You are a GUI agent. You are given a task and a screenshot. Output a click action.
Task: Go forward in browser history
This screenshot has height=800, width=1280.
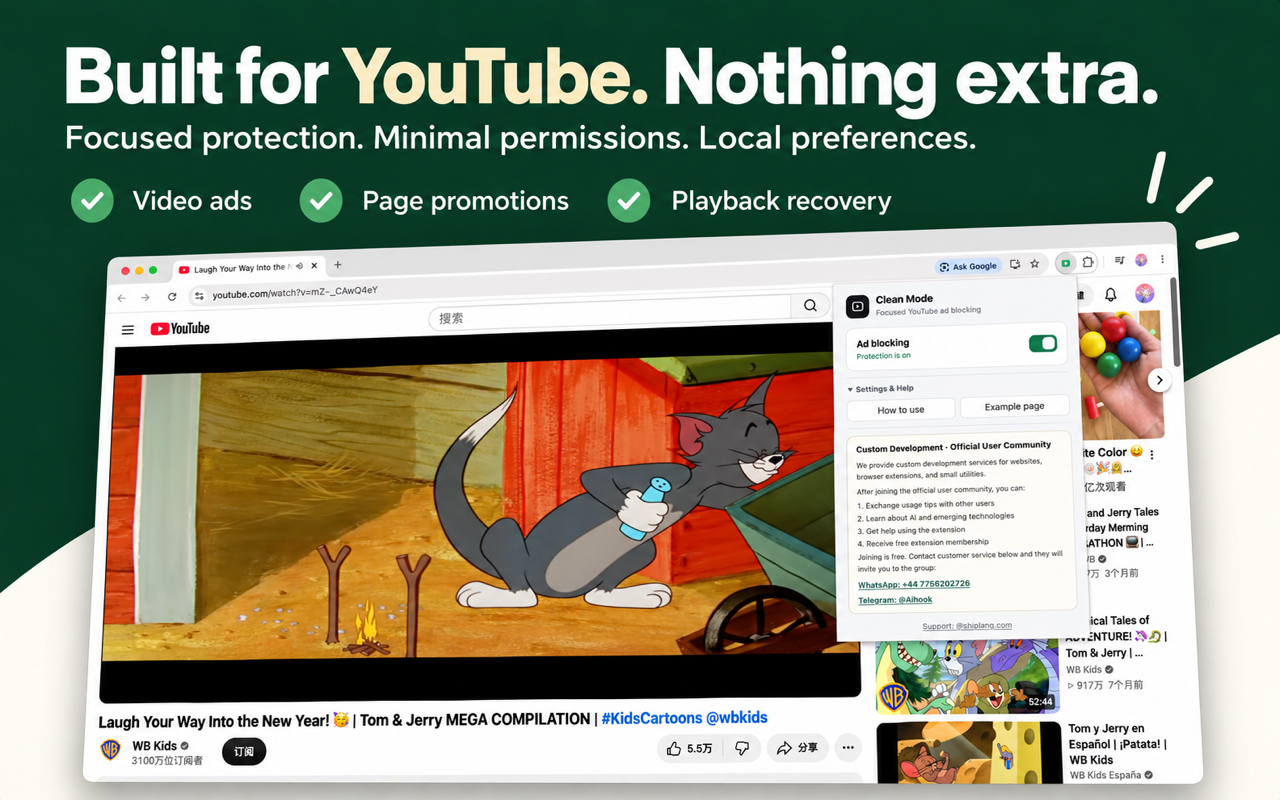click(145, 298)
